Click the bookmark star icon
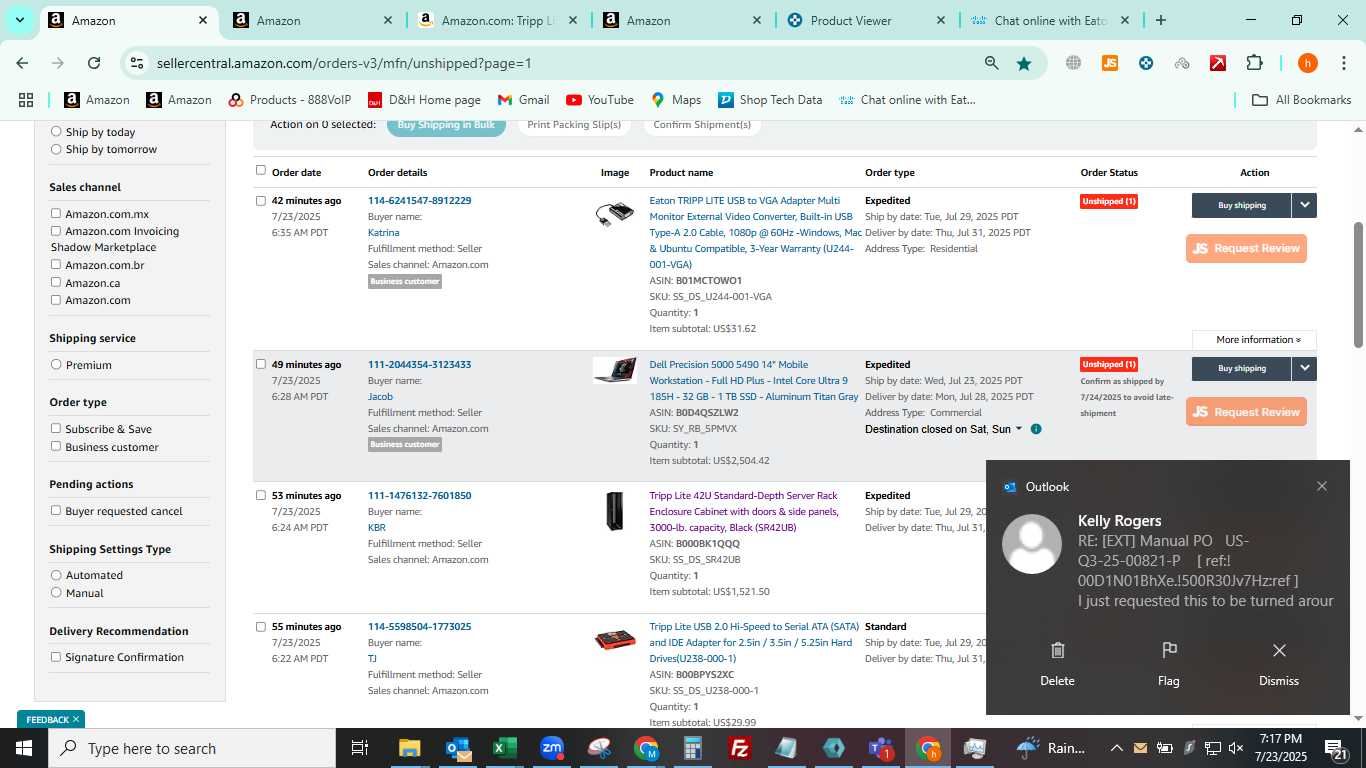Viewport: 1366px width, 768px height. [1024, 63]
